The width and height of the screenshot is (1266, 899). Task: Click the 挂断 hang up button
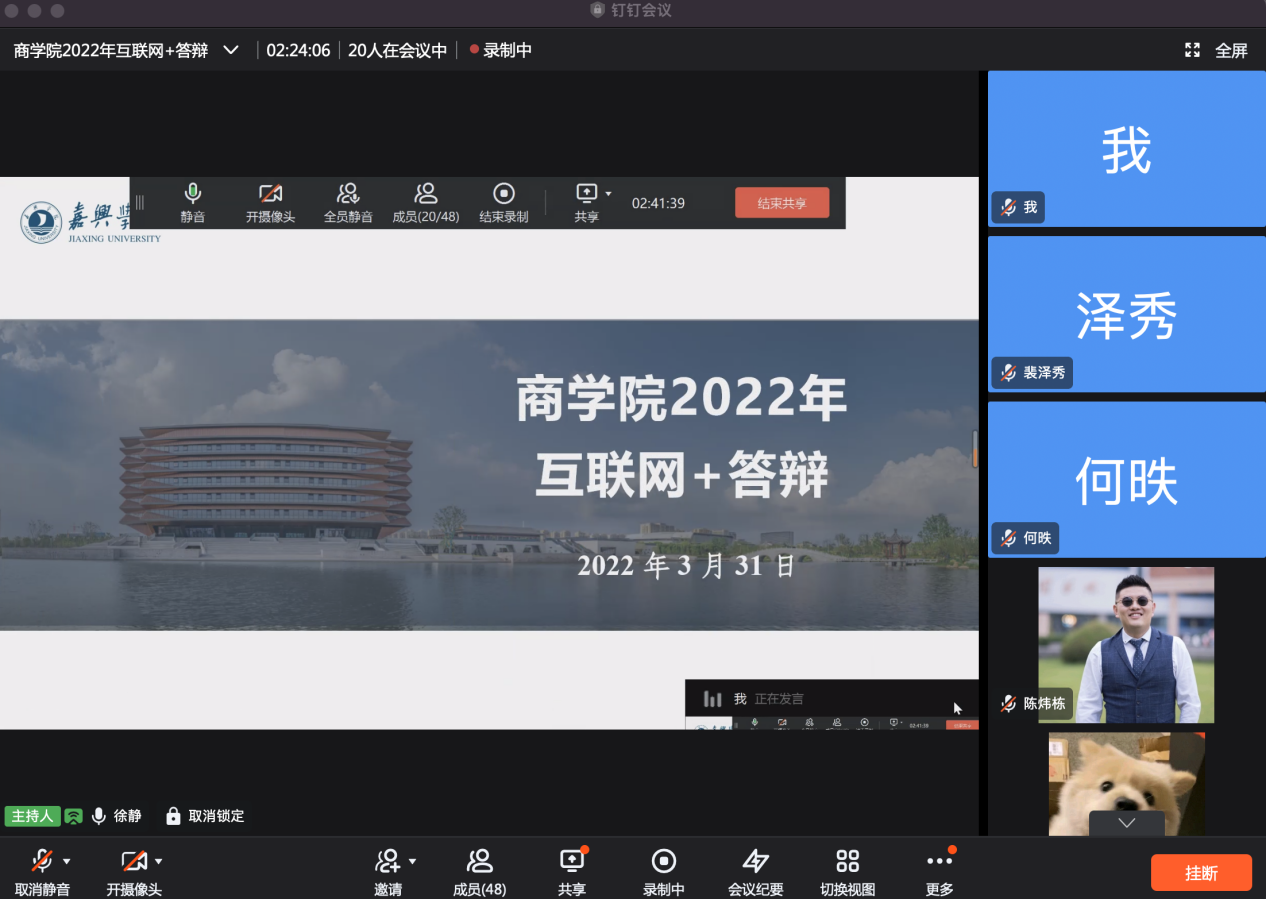1201,872
